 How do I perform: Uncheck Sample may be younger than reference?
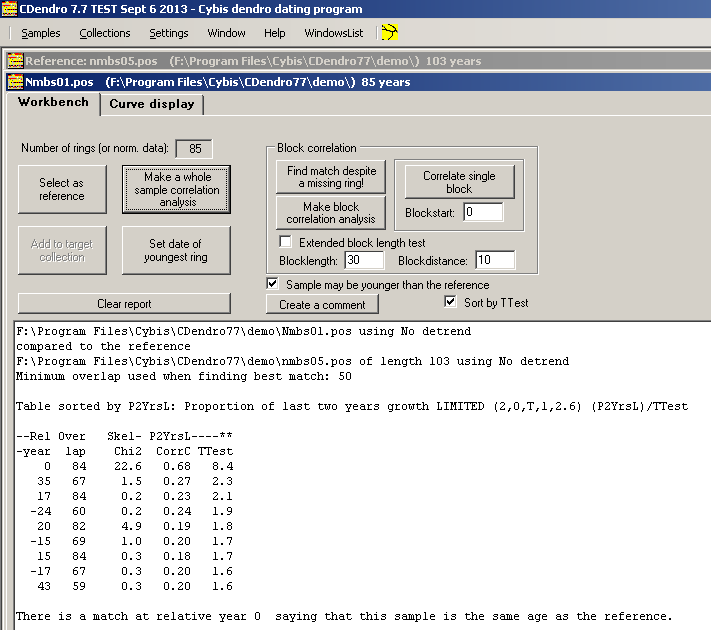[x=273, y=284]
